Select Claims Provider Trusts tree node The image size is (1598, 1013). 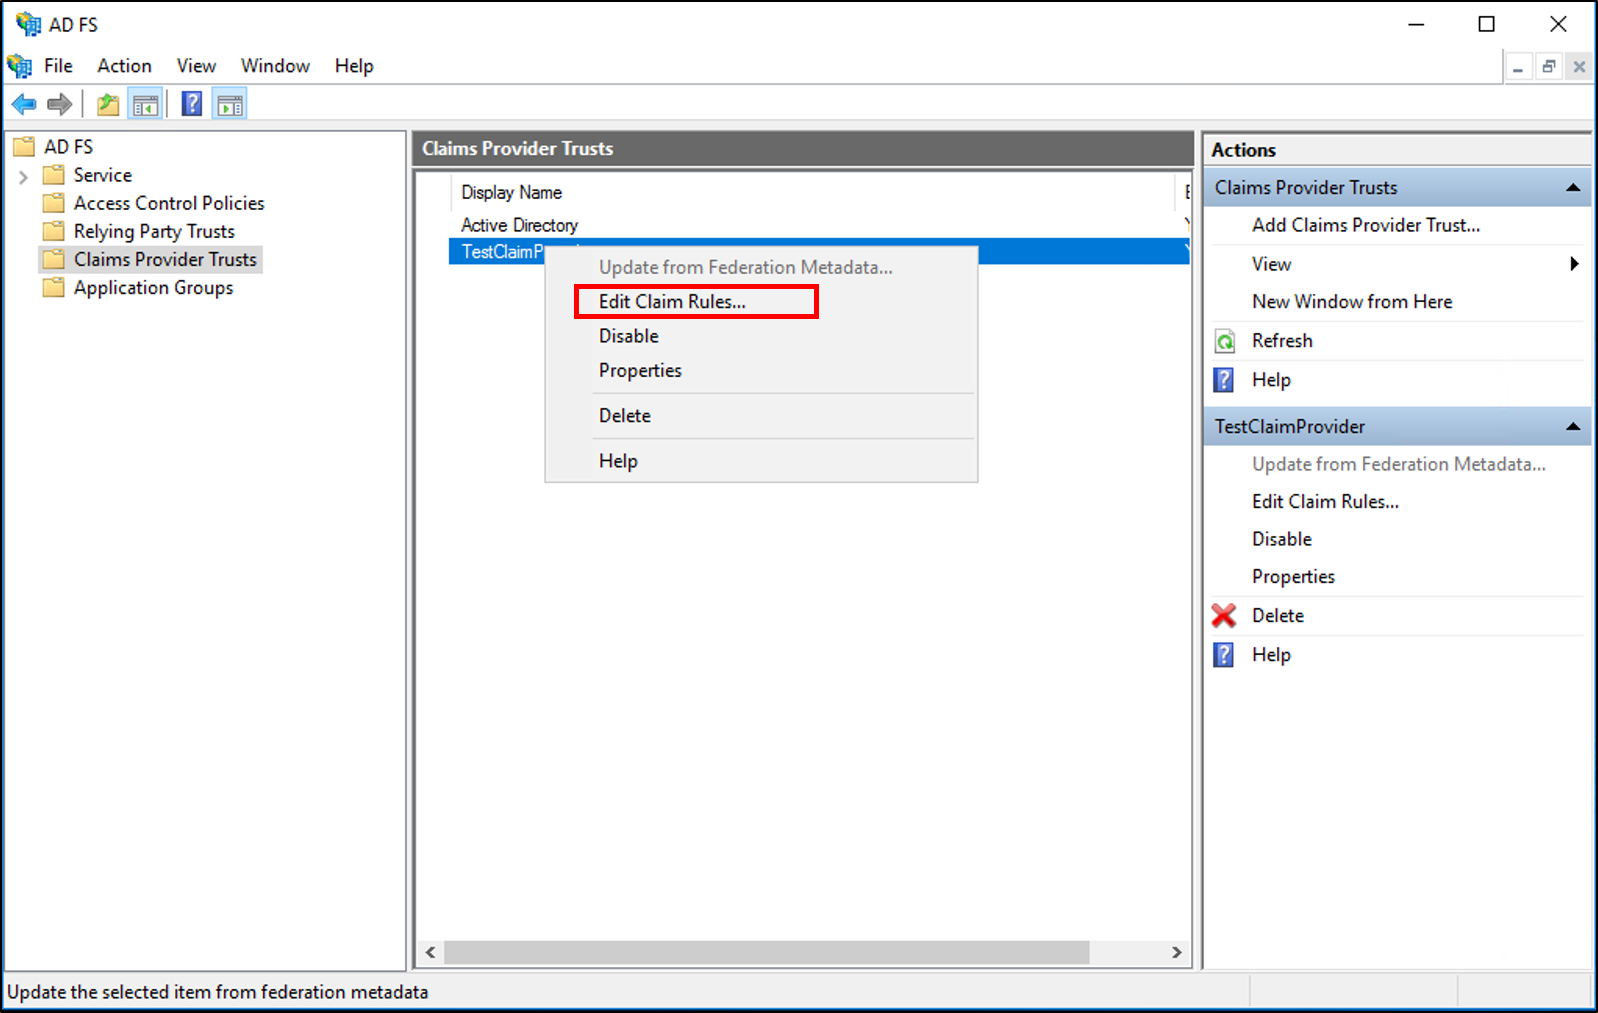[165, 259]
